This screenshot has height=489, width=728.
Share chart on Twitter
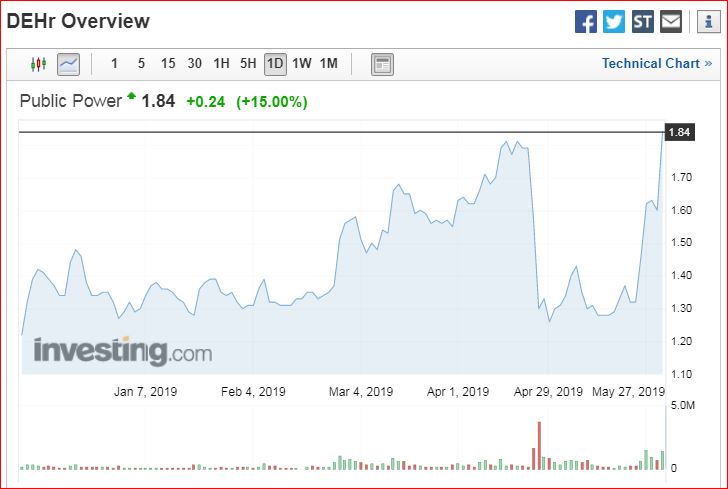pos(614,21)
